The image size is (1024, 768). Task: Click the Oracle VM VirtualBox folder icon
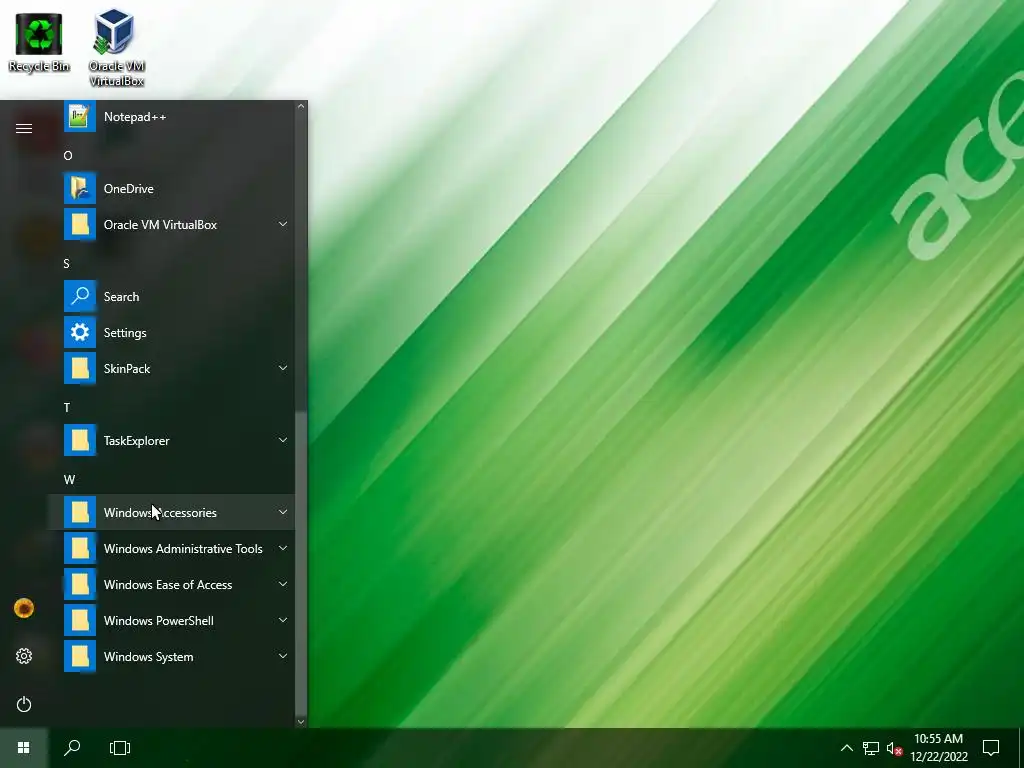click(x=80, y=225)
